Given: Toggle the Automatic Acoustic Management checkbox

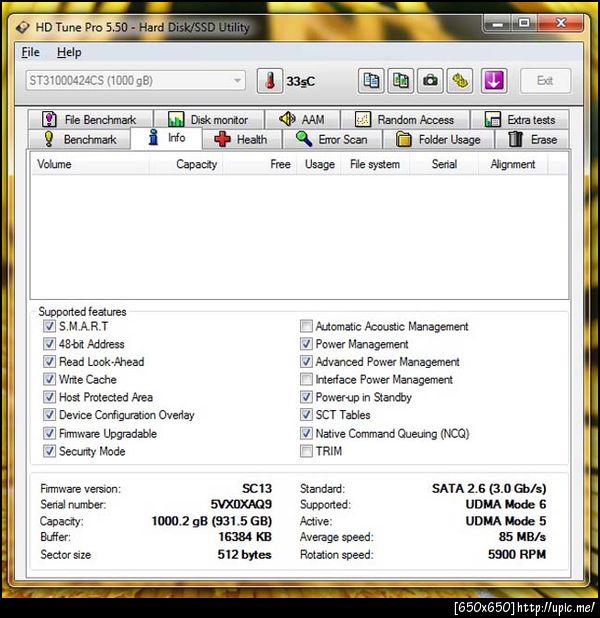Looking at the screenshot, I should coord(306,326).
